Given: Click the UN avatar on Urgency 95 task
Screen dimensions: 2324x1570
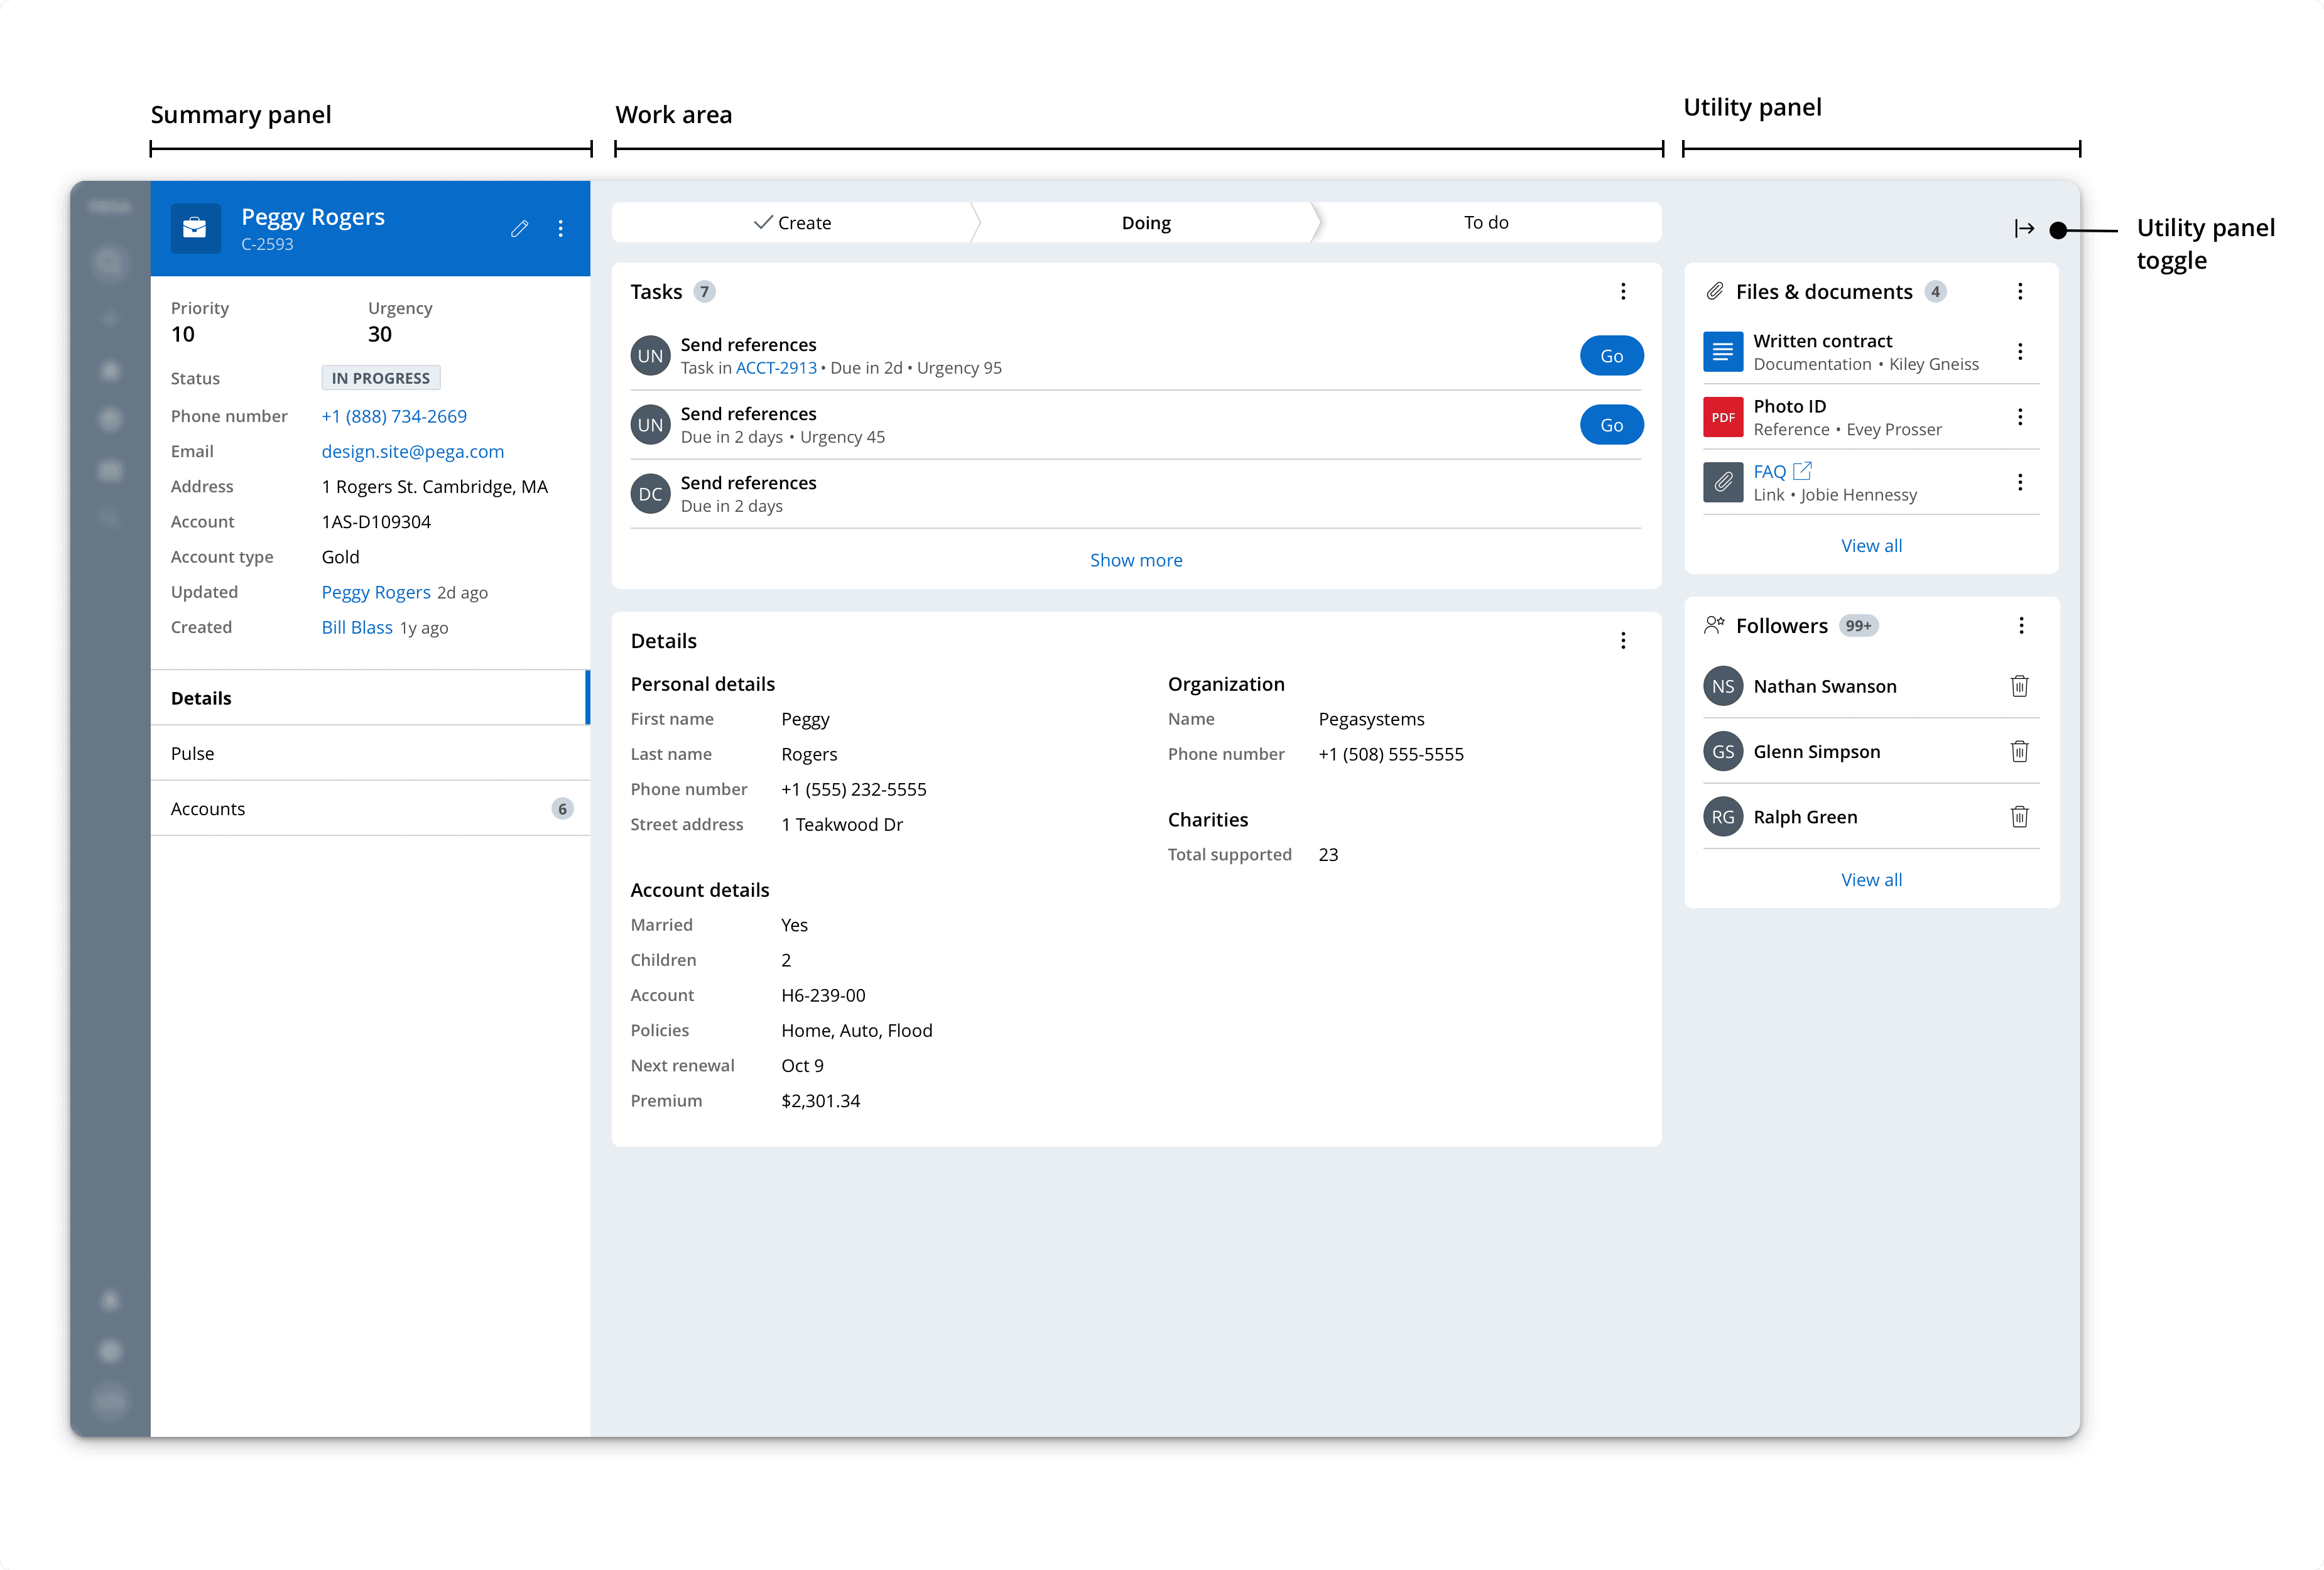Looking at the screenshot, I should coord(650,355).
